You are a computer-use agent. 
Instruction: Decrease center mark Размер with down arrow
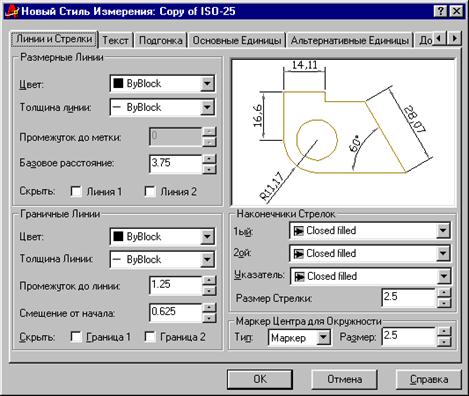443,342
